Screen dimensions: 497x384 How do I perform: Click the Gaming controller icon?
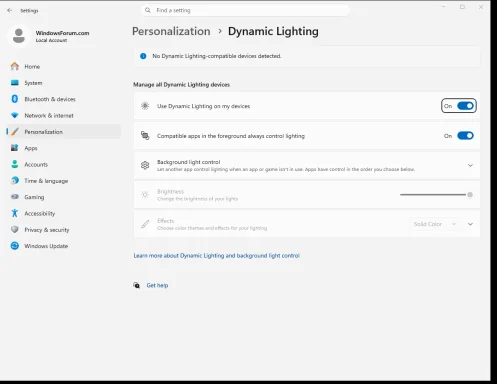pos(15,197)
